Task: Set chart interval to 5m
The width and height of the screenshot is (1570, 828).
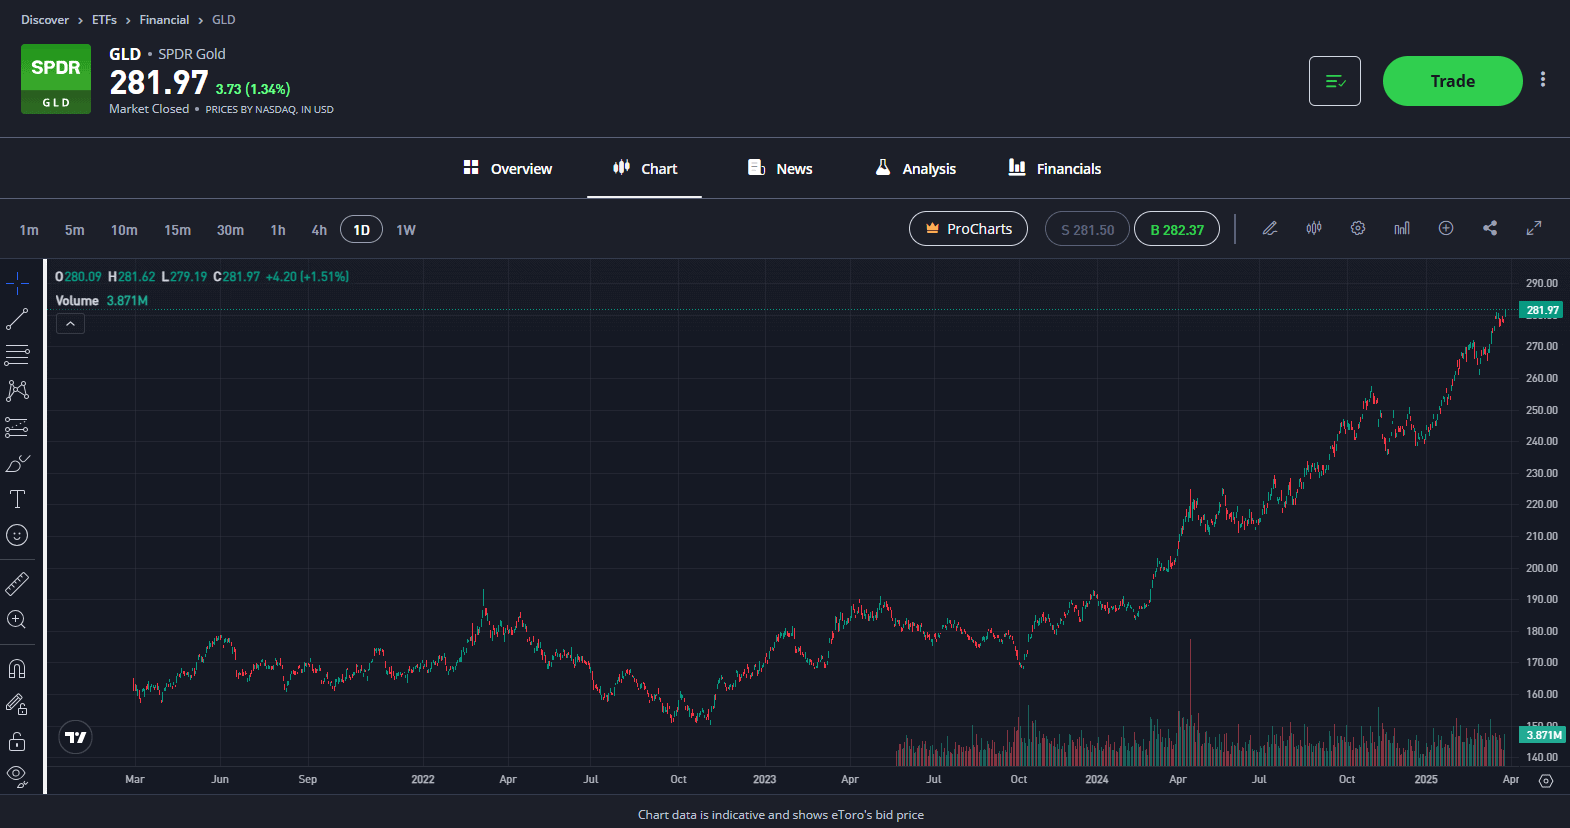Action: [75, 230]
